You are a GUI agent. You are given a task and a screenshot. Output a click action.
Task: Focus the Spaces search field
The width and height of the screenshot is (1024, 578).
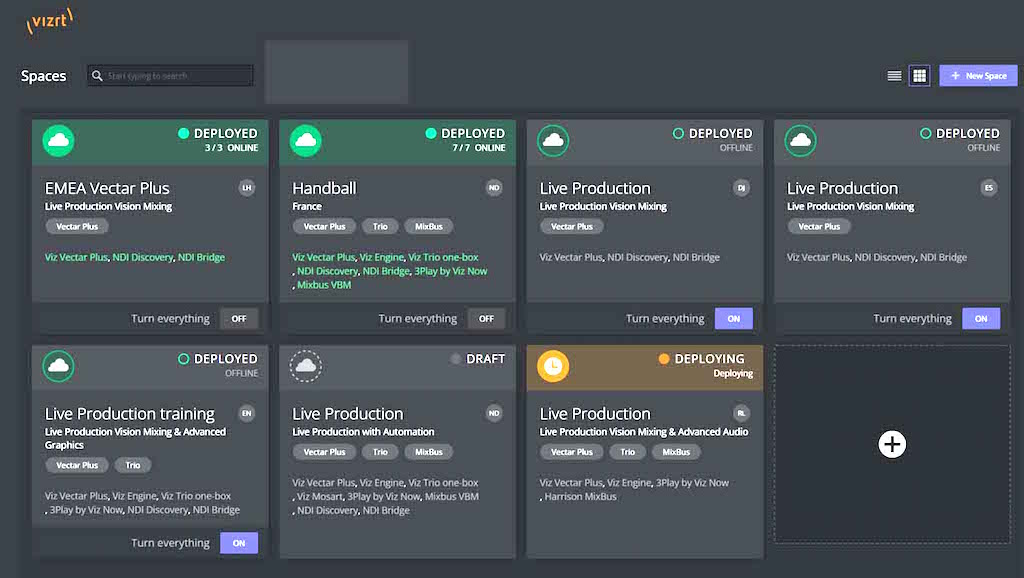coord(170,76)
